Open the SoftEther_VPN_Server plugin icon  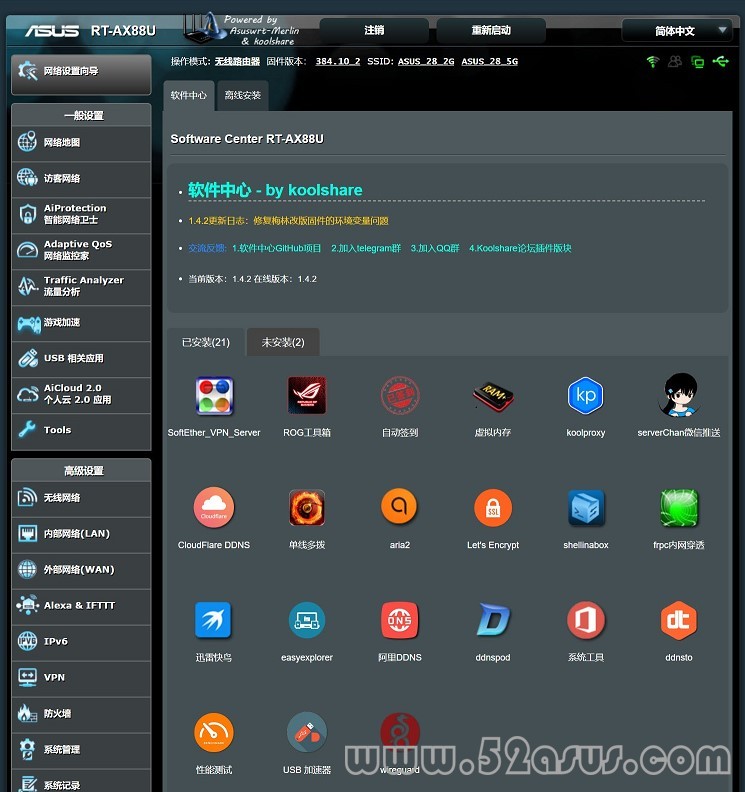point(214,395)
